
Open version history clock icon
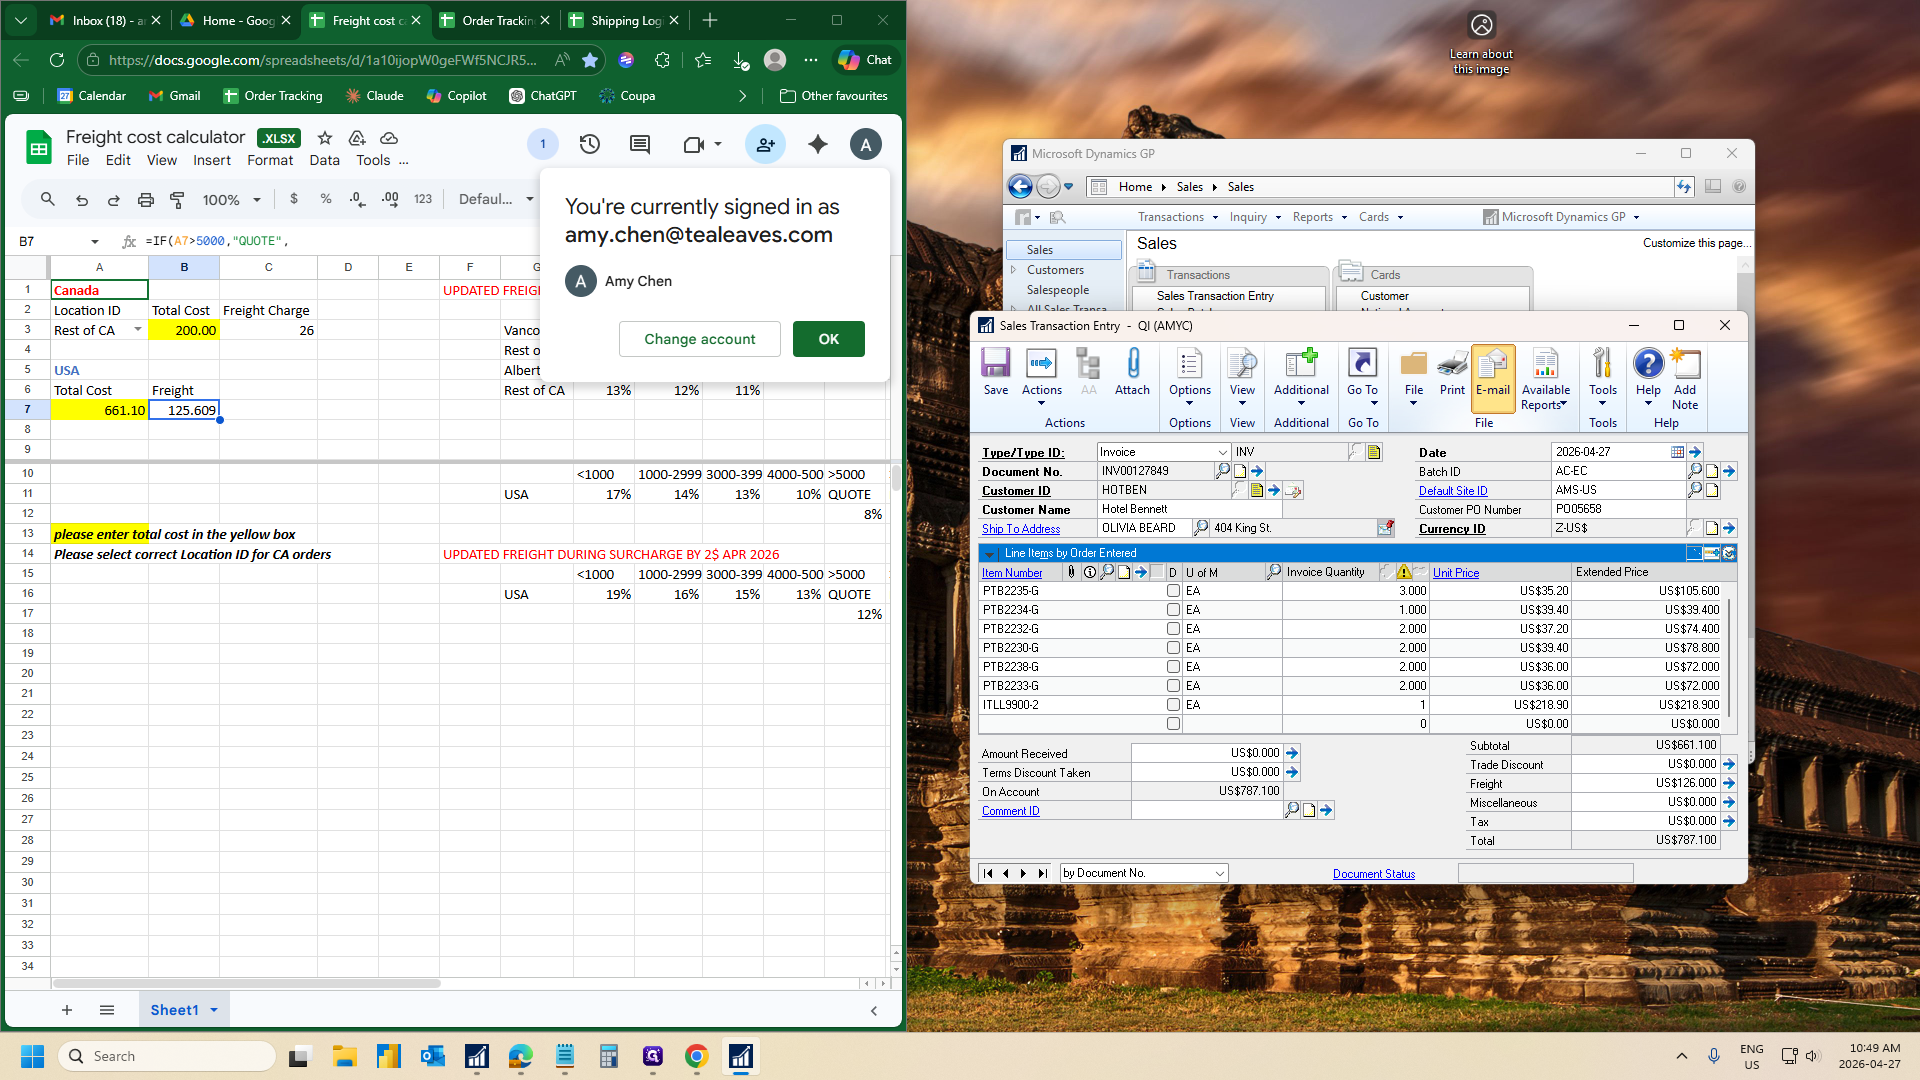pos(590,145)
